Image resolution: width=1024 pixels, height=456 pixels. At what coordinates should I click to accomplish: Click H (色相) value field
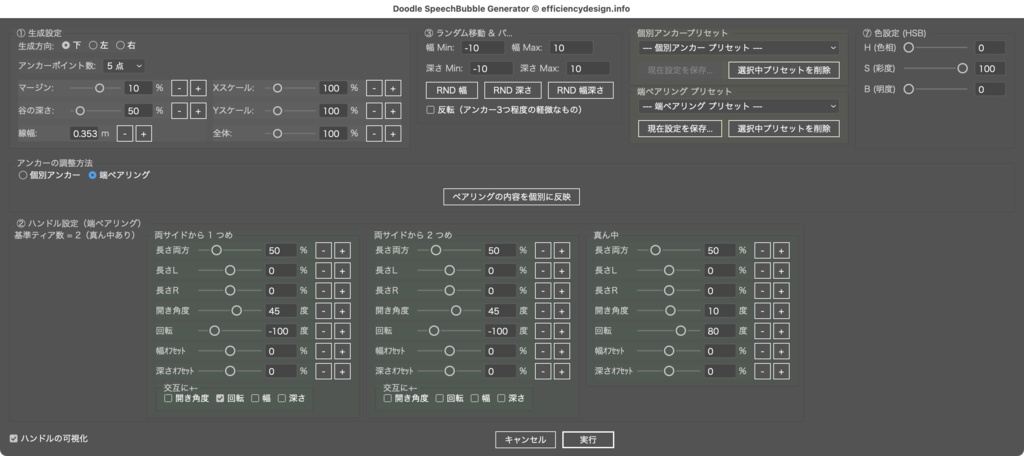pyautogui.click(x=990, y=48)
